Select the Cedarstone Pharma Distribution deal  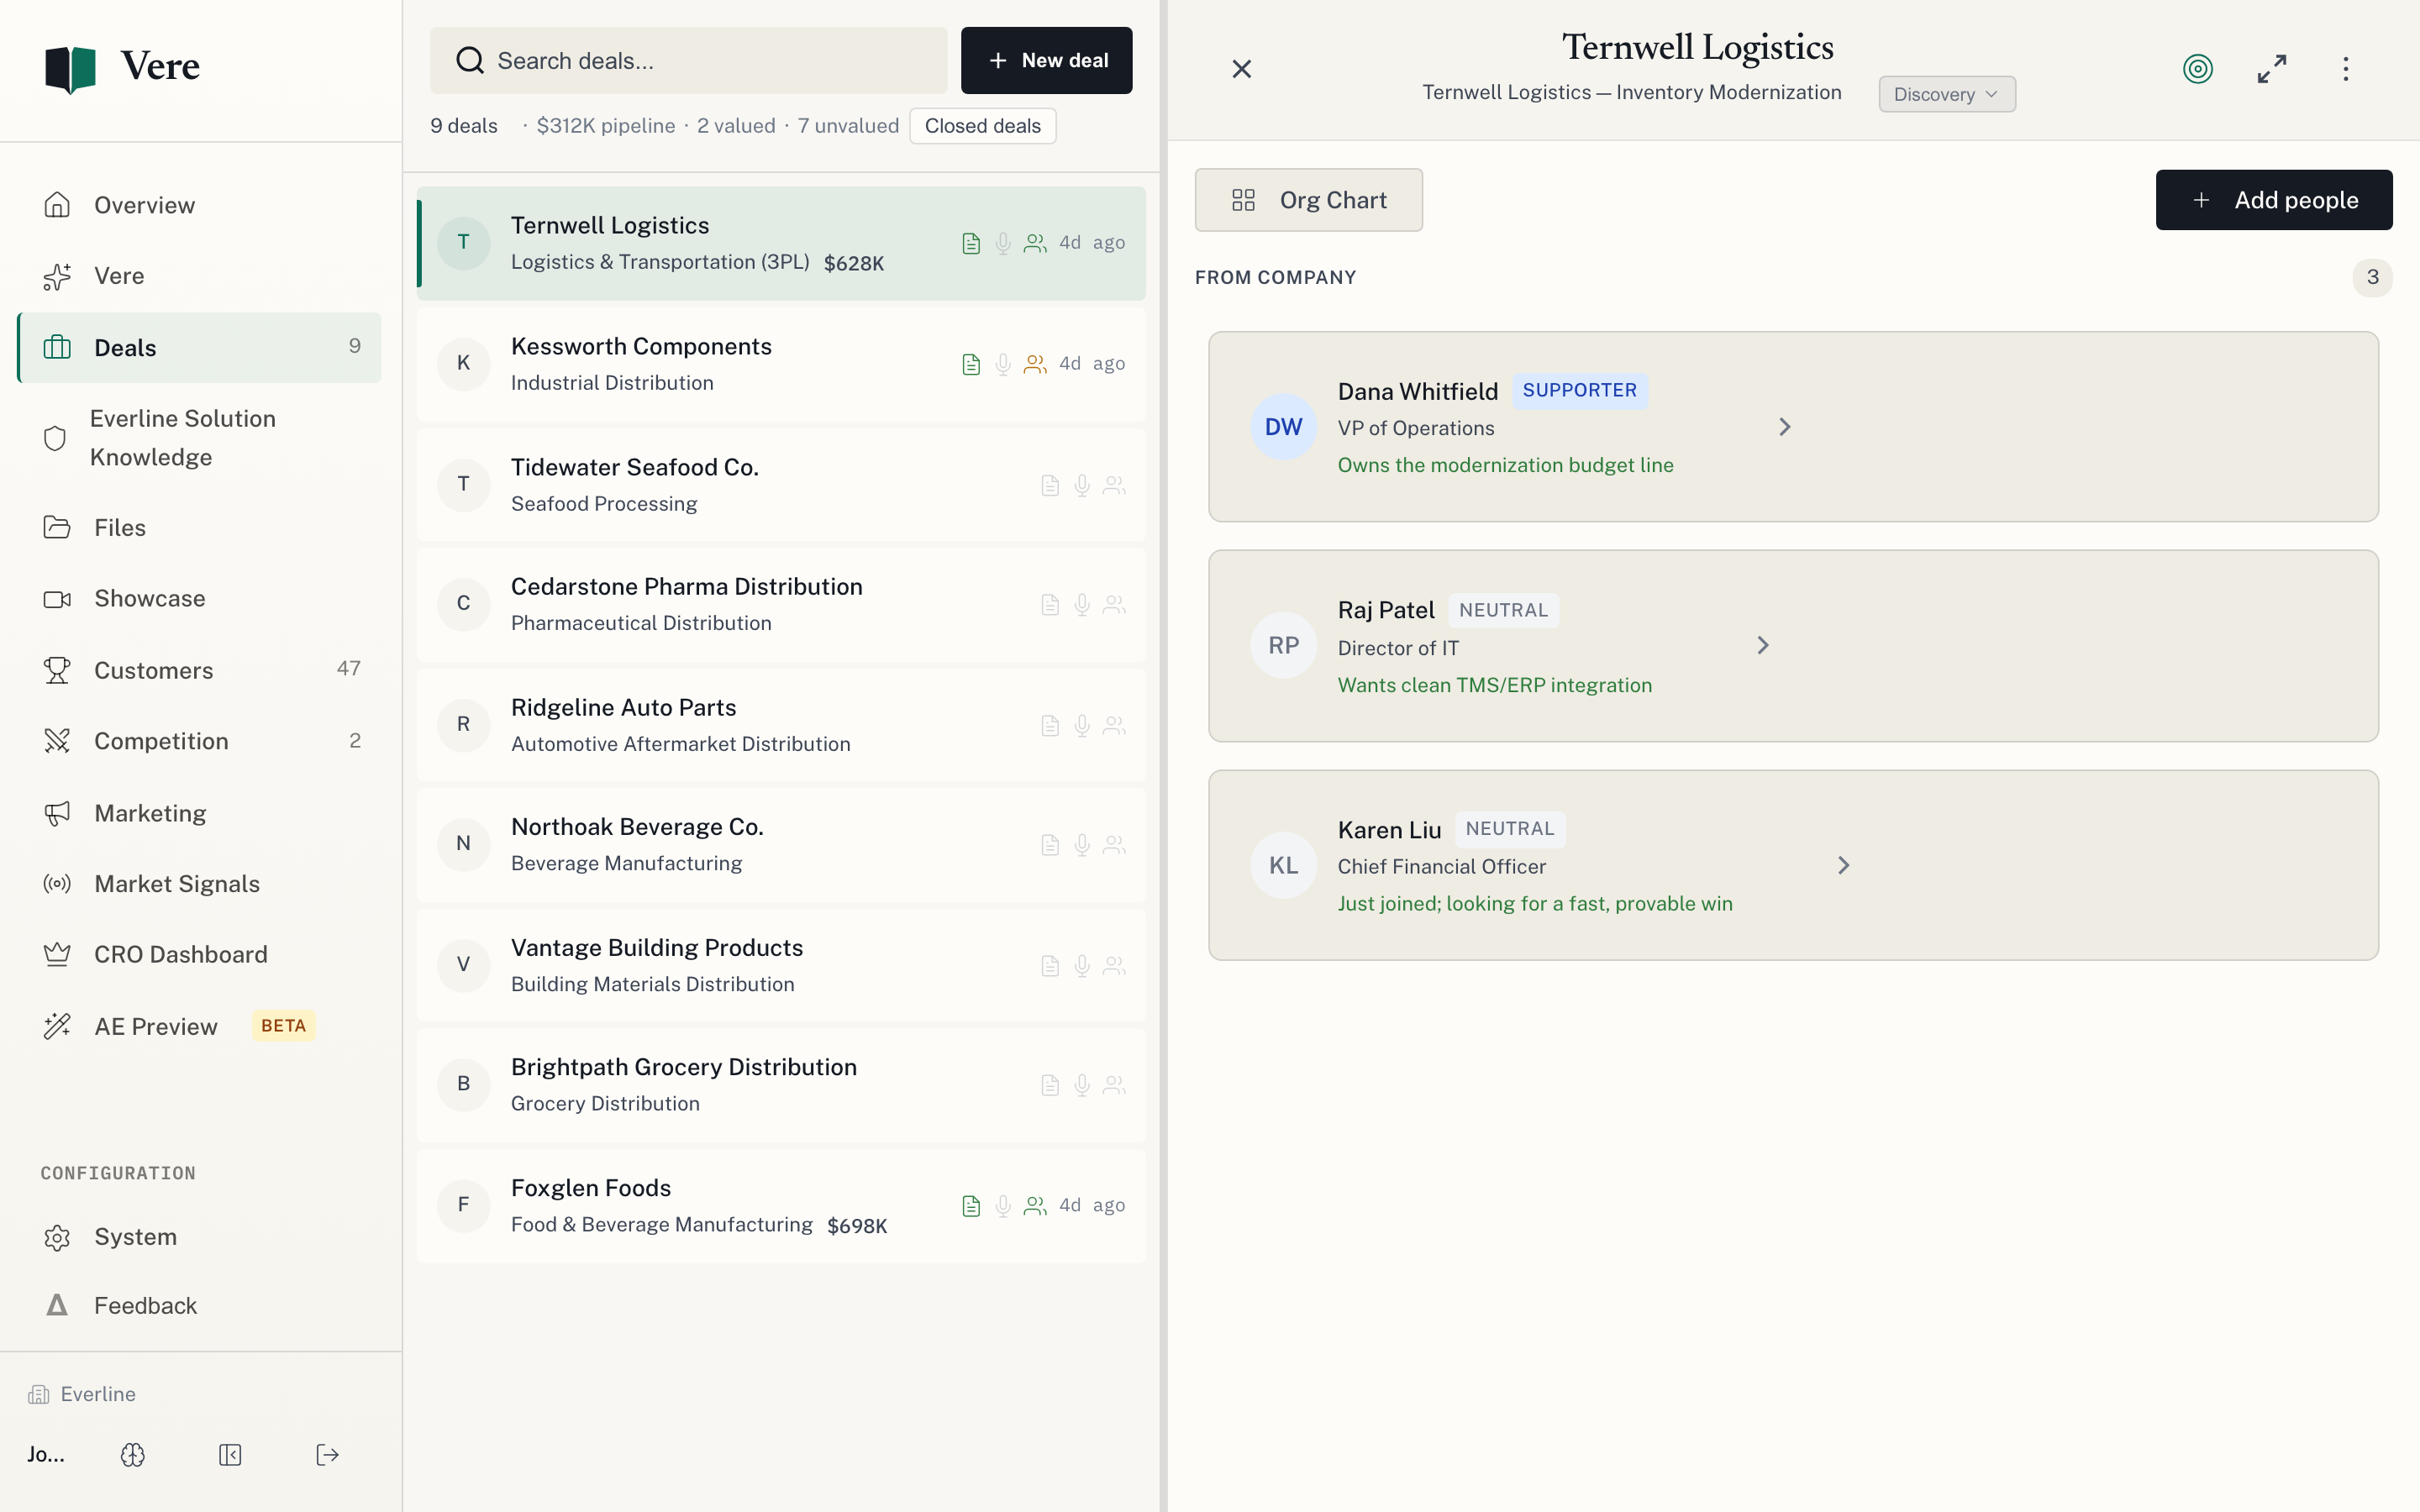tap(781, 604)
